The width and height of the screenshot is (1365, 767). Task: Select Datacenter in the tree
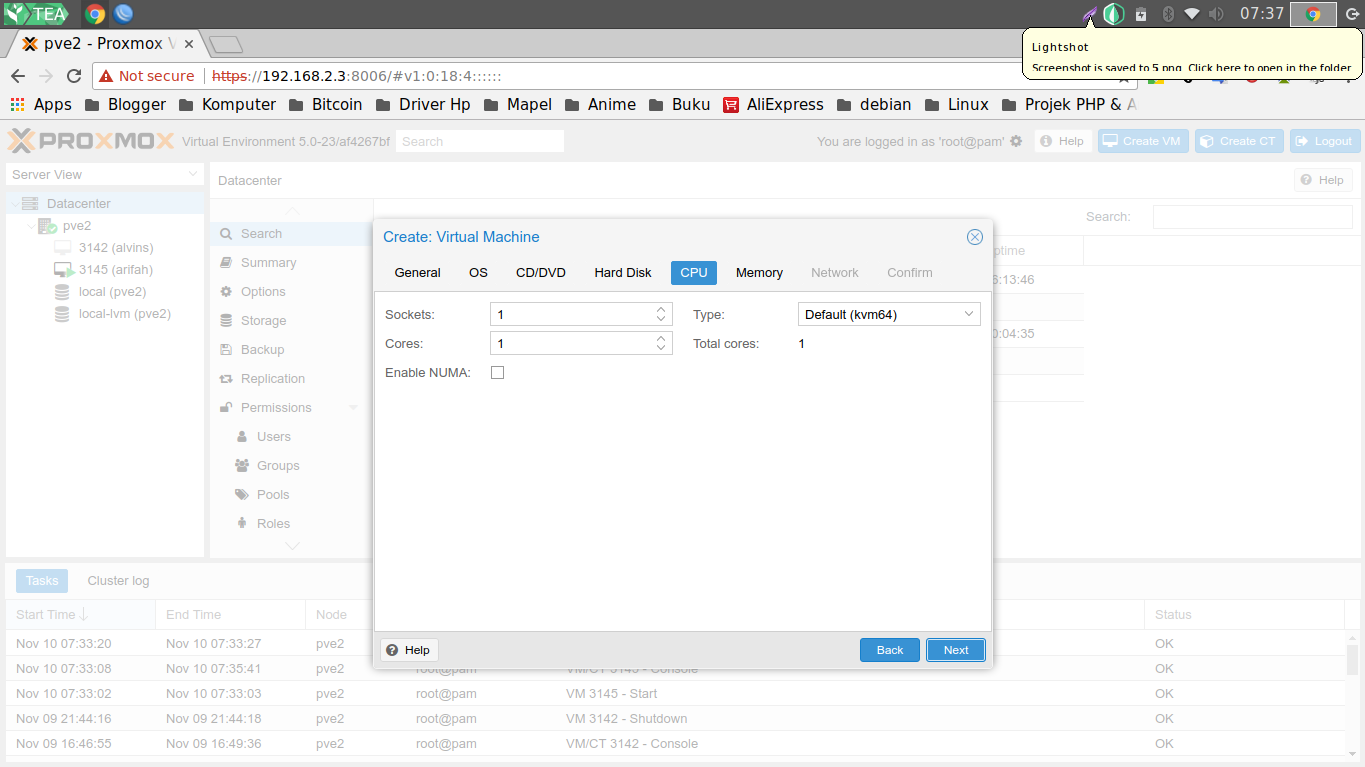click(79, 203)
